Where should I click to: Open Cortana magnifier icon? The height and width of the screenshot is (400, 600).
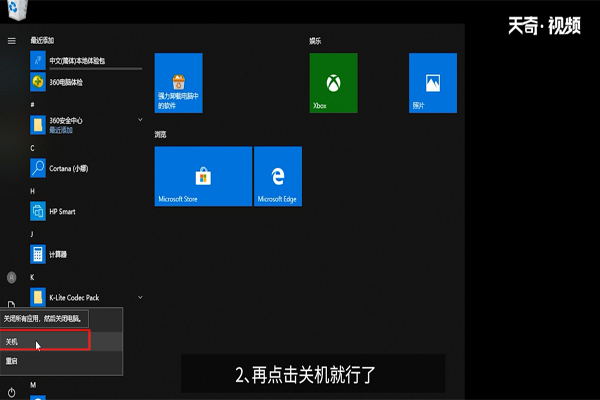coord(38,168)
